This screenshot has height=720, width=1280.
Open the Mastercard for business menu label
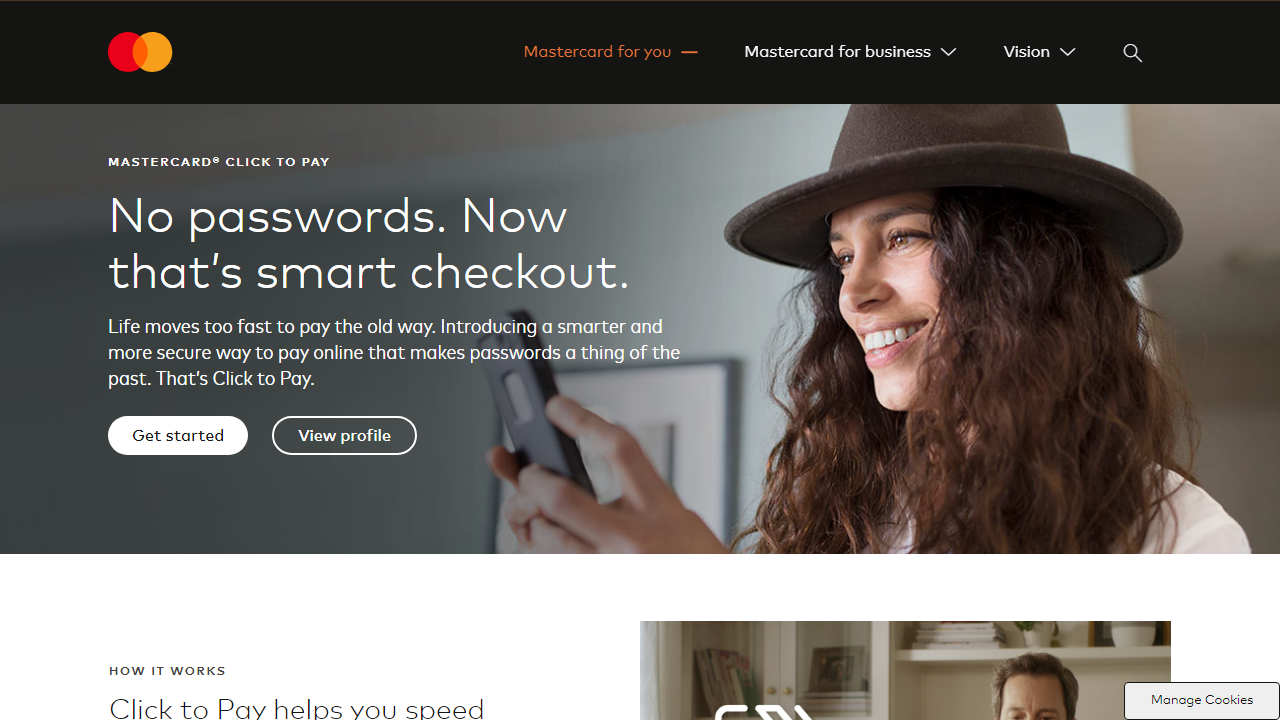pos(837,52)
